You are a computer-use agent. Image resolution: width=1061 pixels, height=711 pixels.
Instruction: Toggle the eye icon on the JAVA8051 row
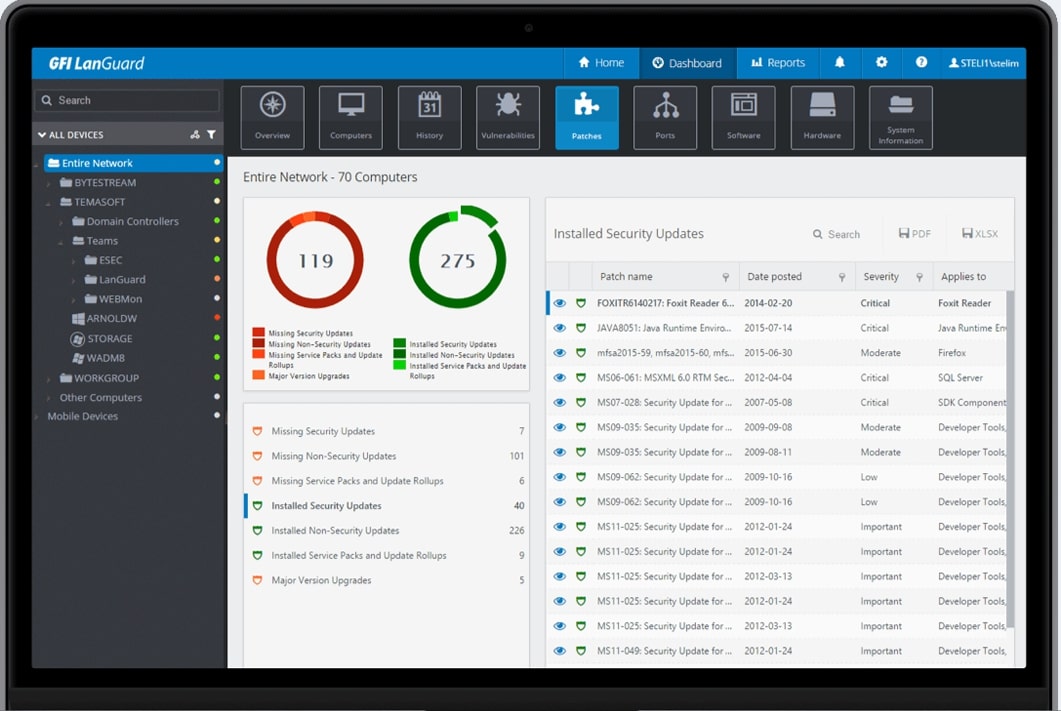561,327
